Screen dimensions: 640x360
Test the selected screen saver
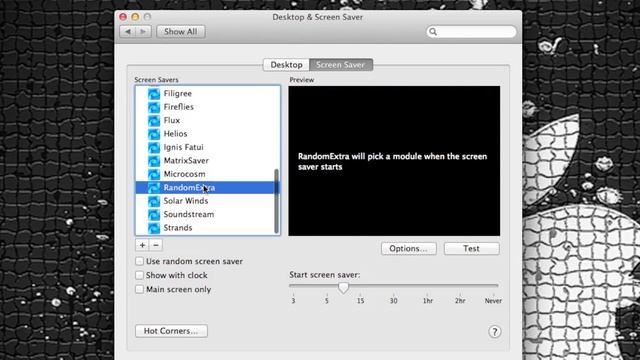[x=471, y=249]
